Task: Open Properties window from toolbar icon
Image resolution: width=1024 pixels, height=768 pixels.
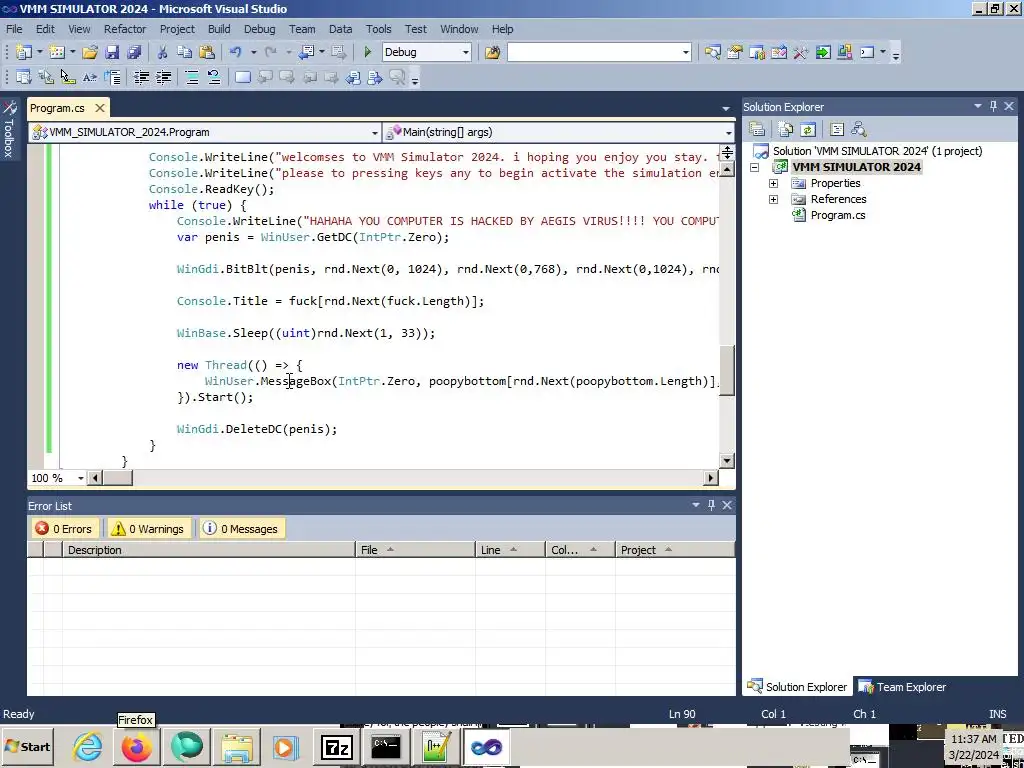Action: click(x=735, y=52)
